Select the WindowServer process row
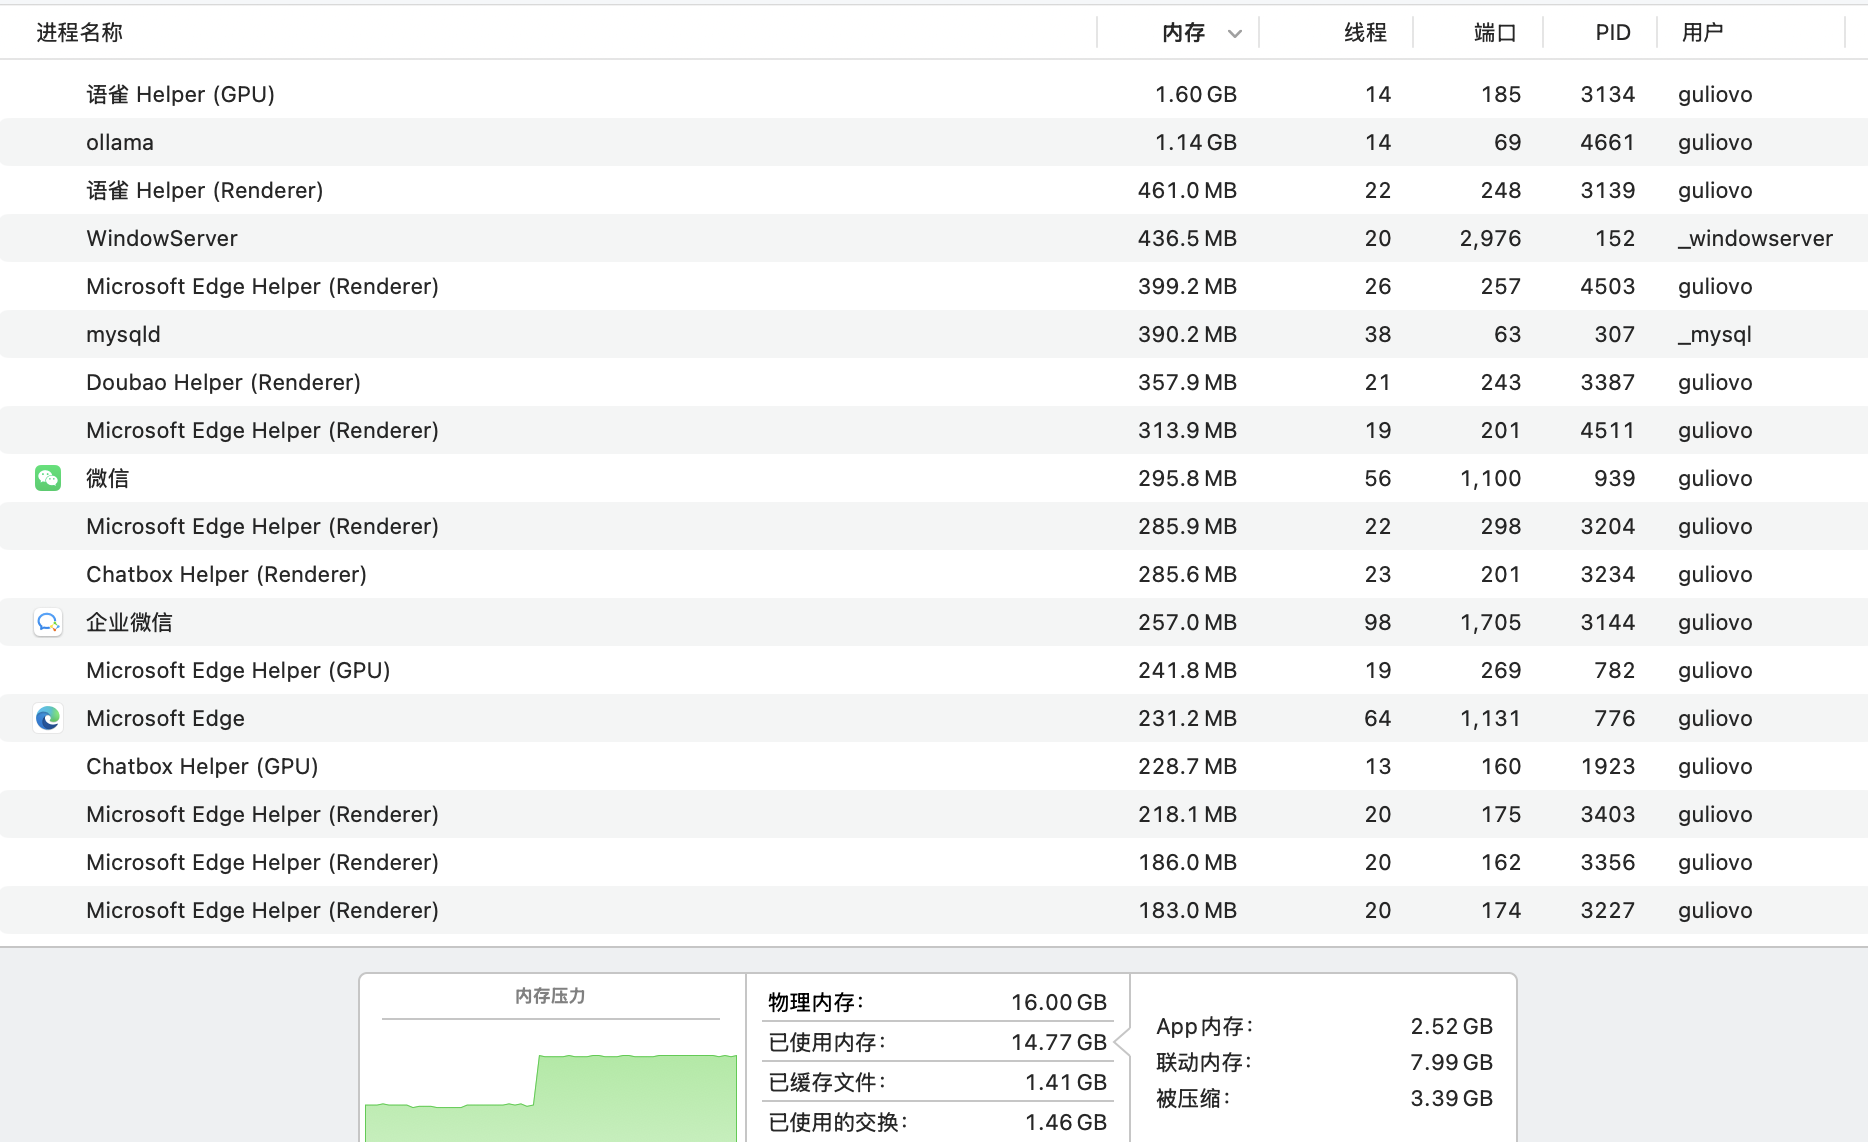Screen dimensions: 1868x1142 (x=934, y=238)
